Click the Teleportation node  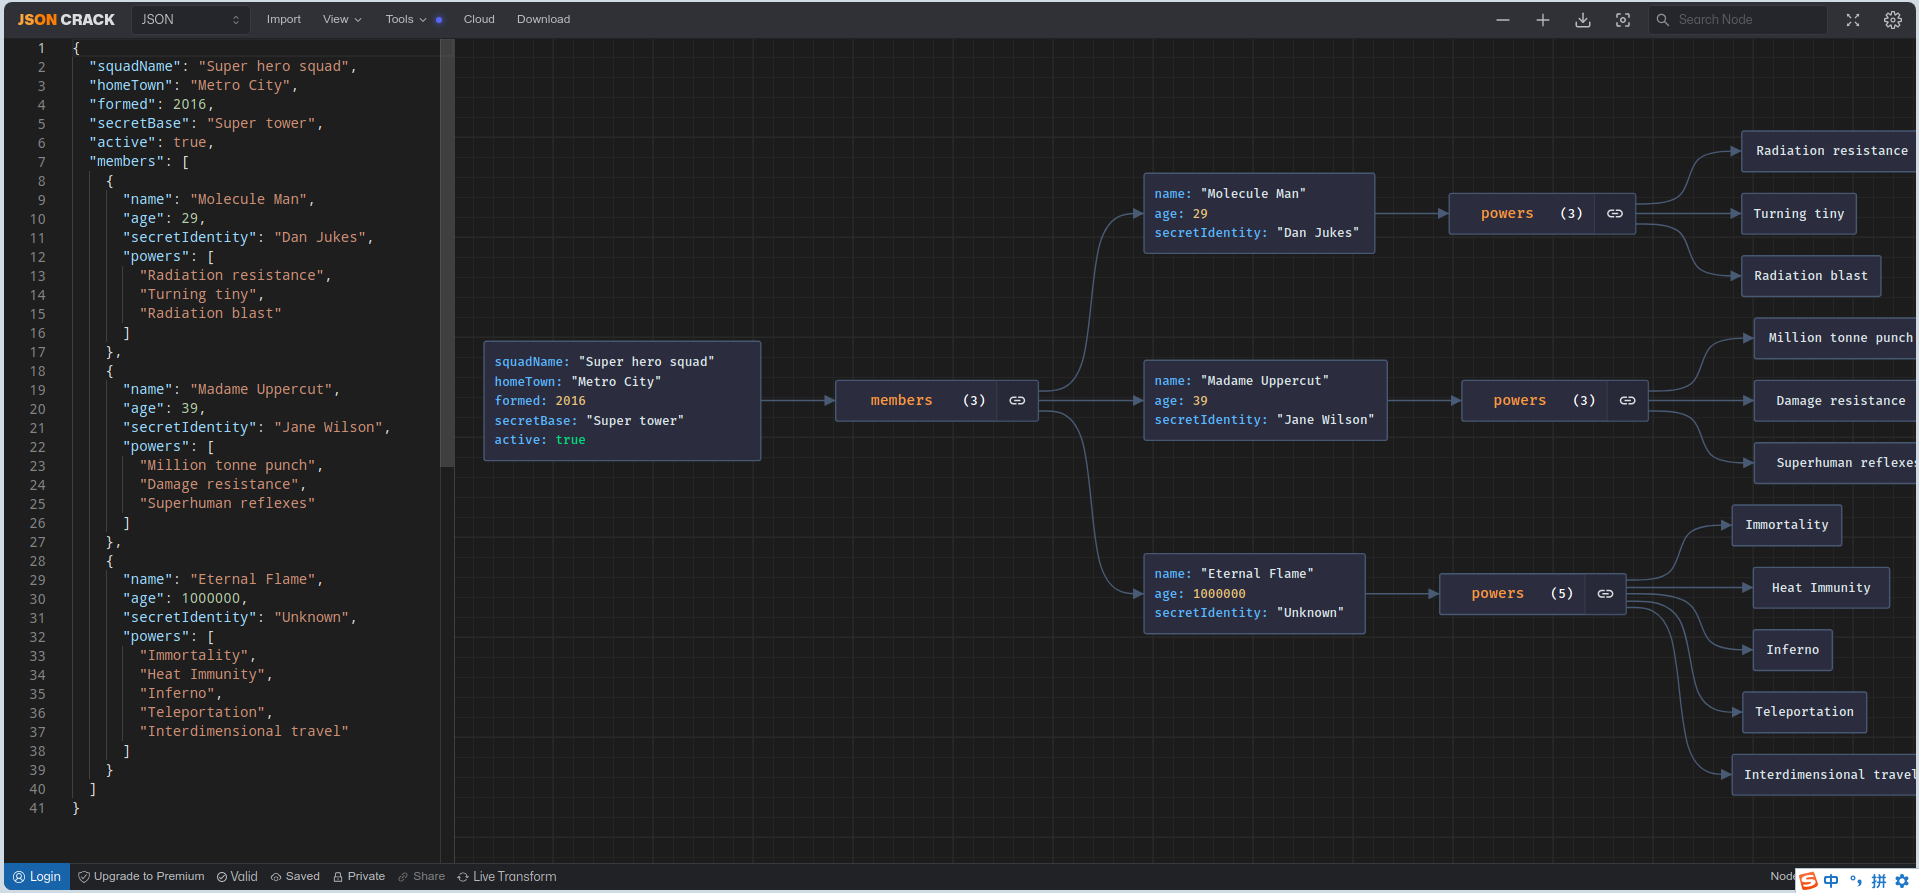(1804, 712)
